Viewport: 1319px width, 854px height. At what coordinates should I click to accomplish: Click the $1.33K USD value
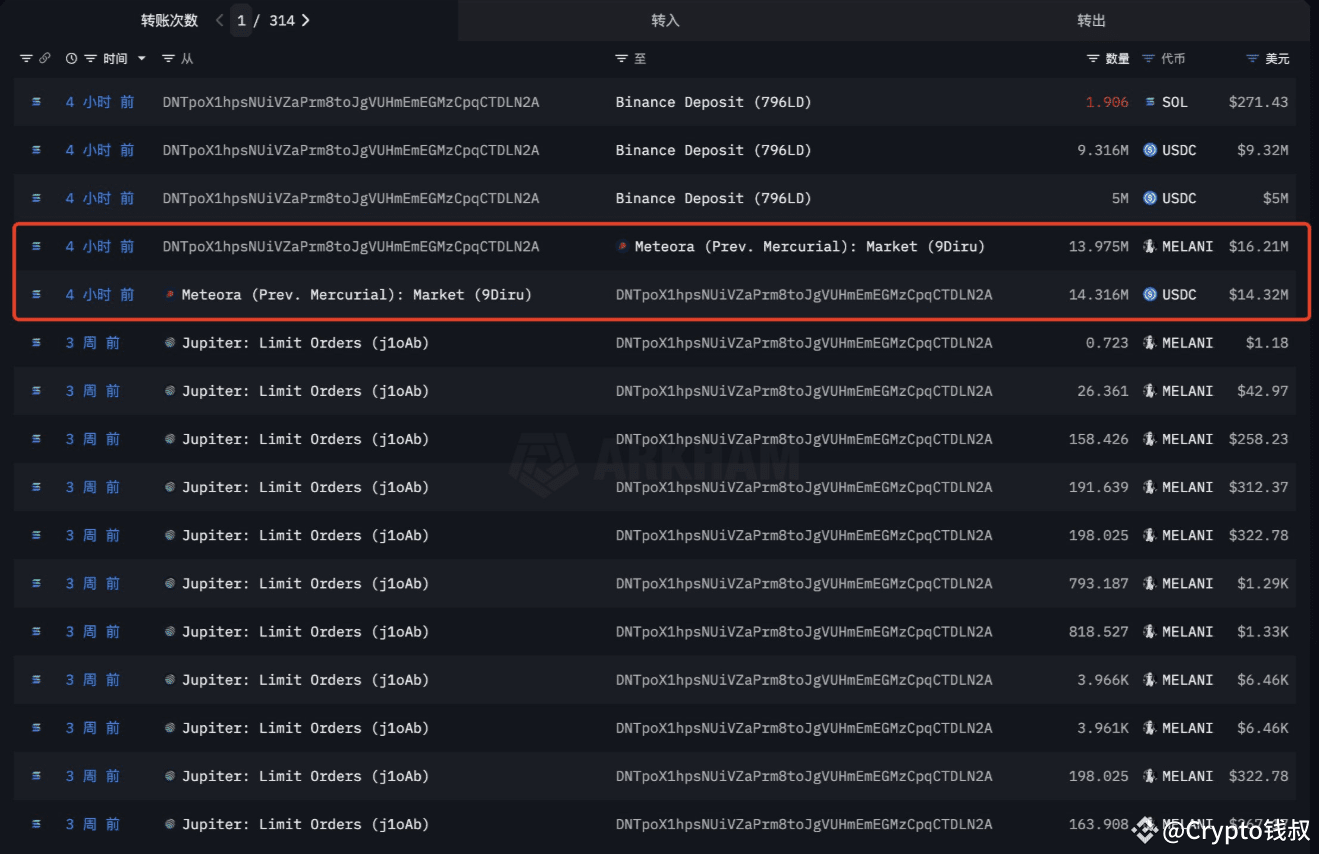click(1263, 632)
